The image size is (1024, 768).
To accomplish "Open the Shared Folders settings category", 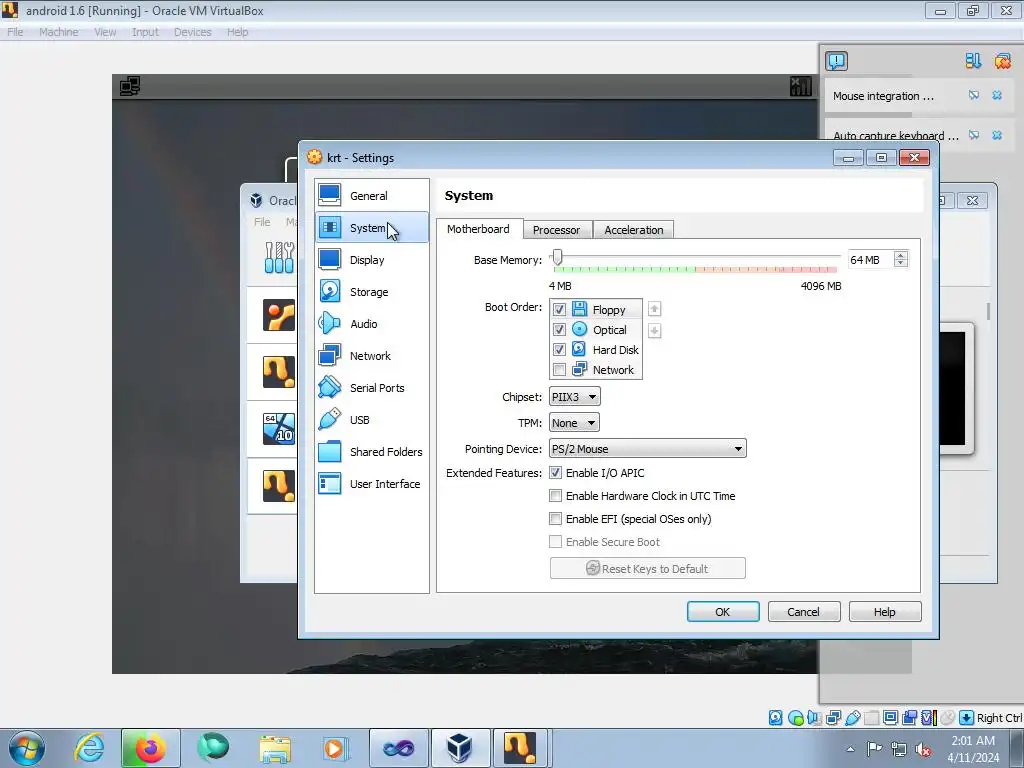I will pos(371,451).
